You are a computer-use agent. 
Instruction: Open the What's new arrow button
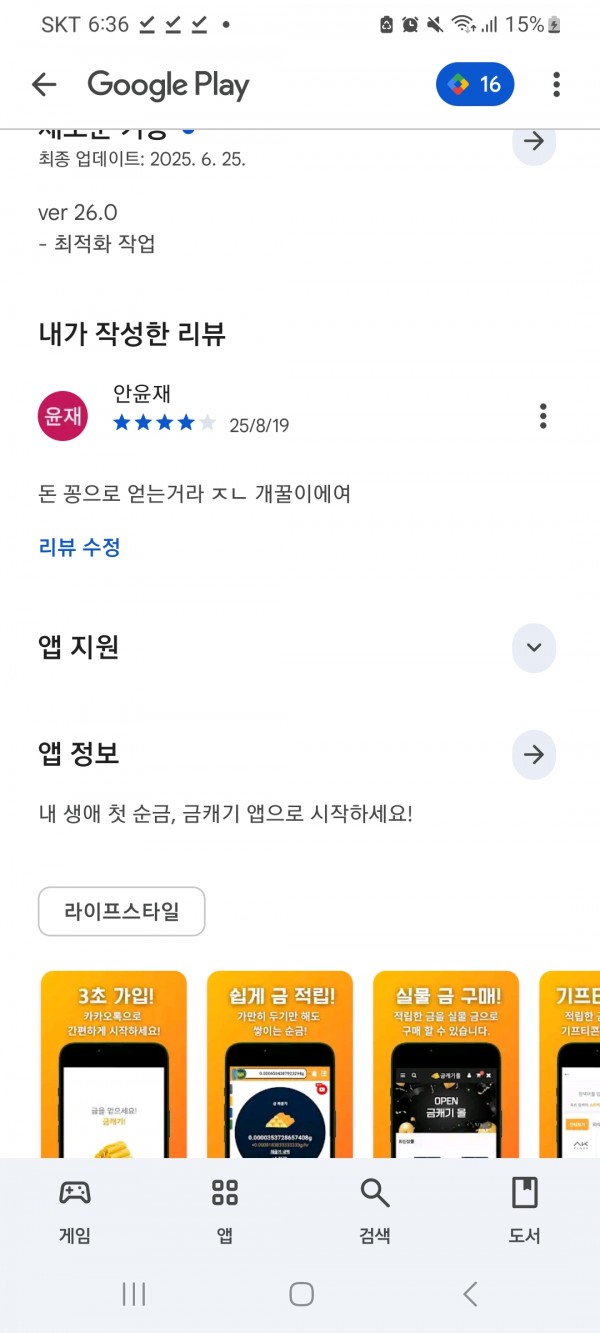tap(534, 141)
